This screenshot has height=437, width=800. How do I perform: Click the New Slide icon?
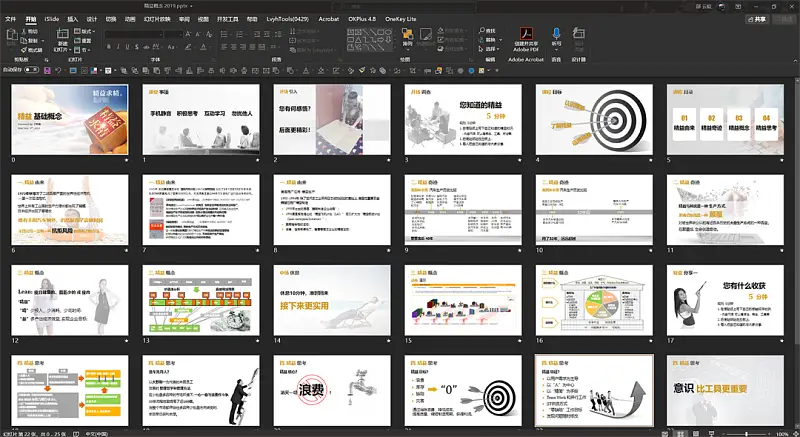coord(62,34)
